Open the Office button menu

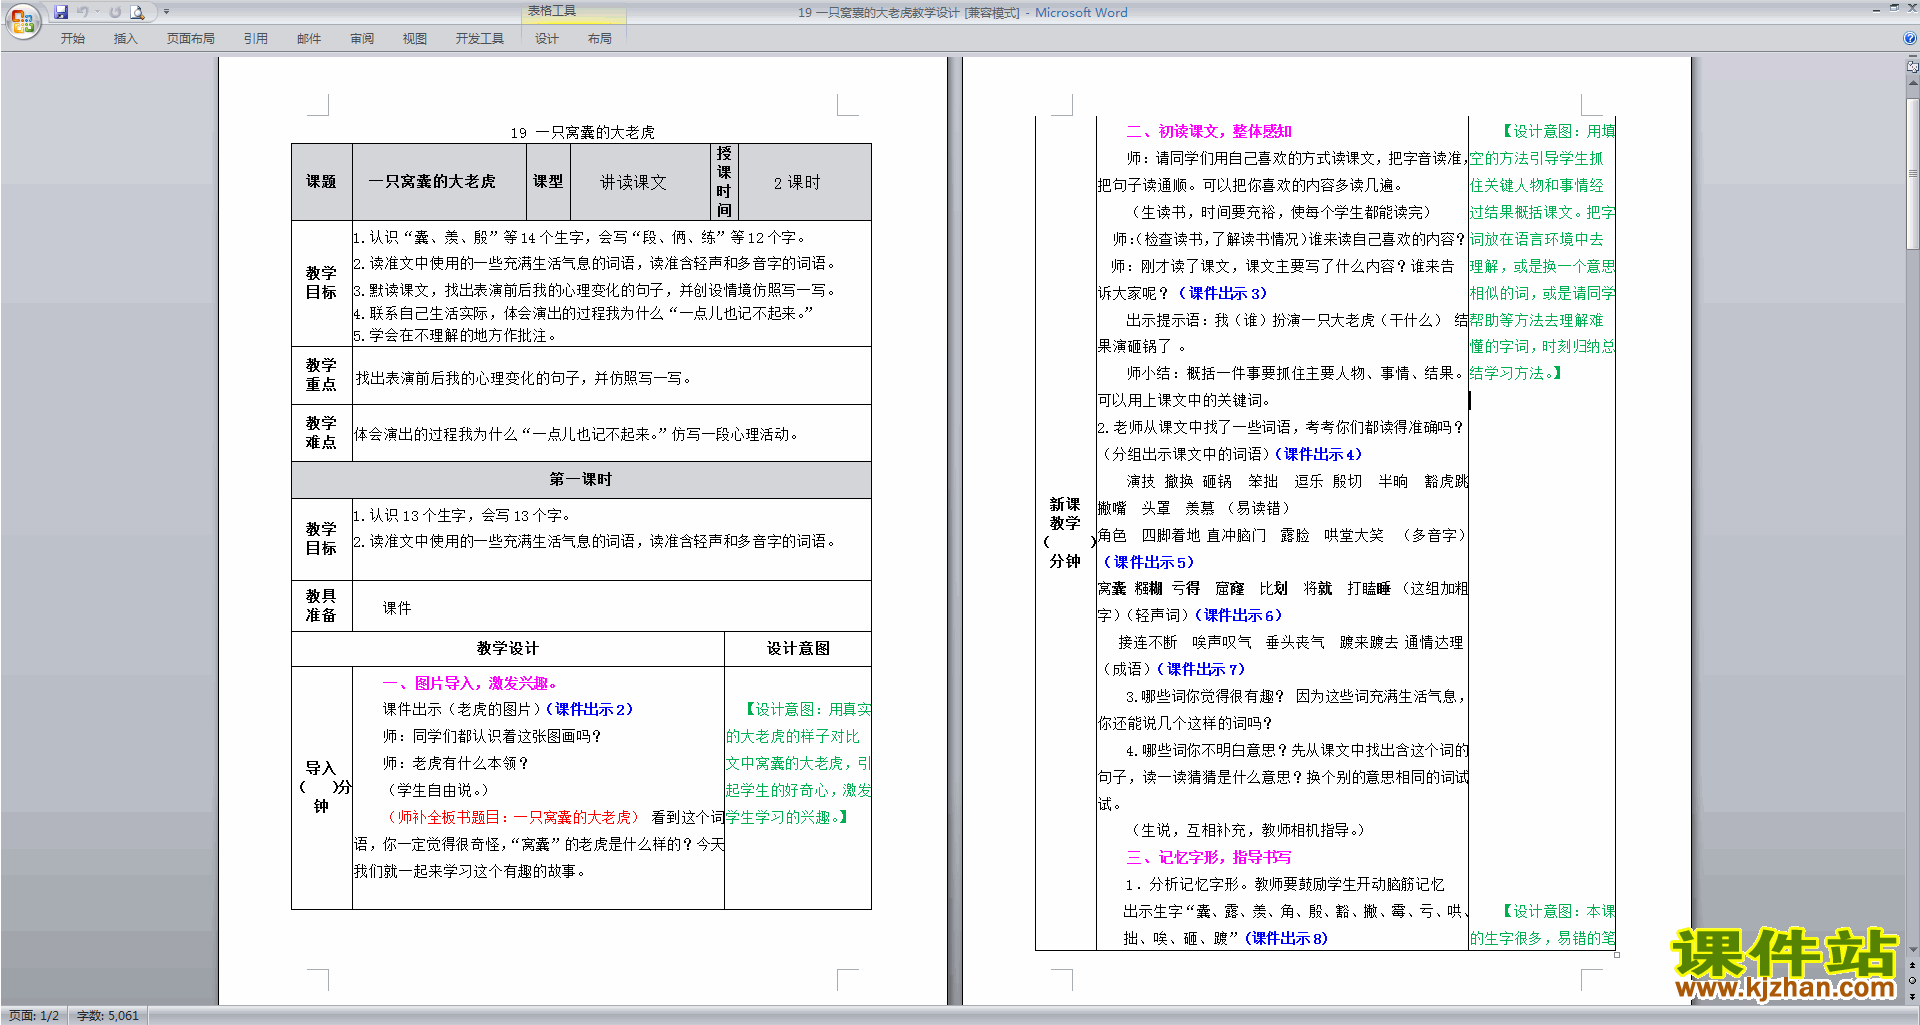click(22, 20)
